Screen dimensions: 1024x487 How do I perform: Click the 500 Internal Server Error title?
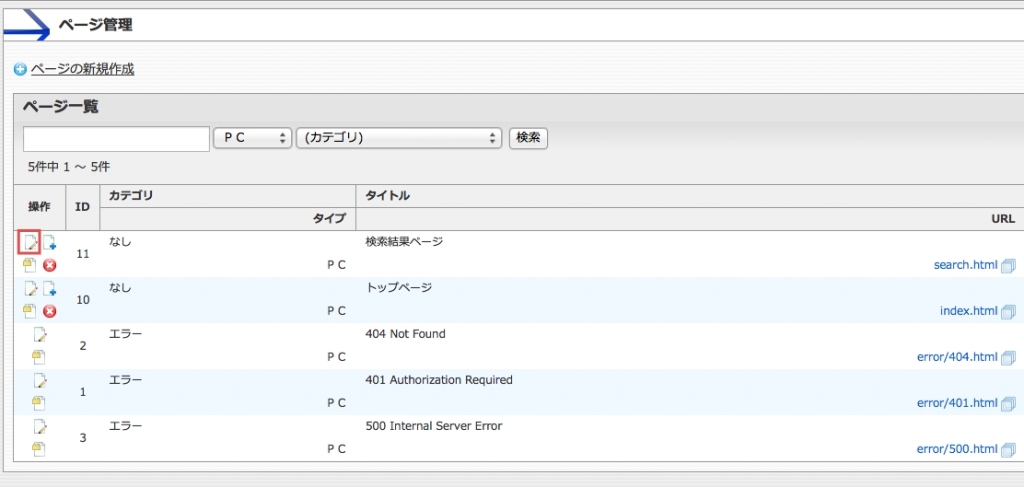pyautogui.click(x=434, y=426)
